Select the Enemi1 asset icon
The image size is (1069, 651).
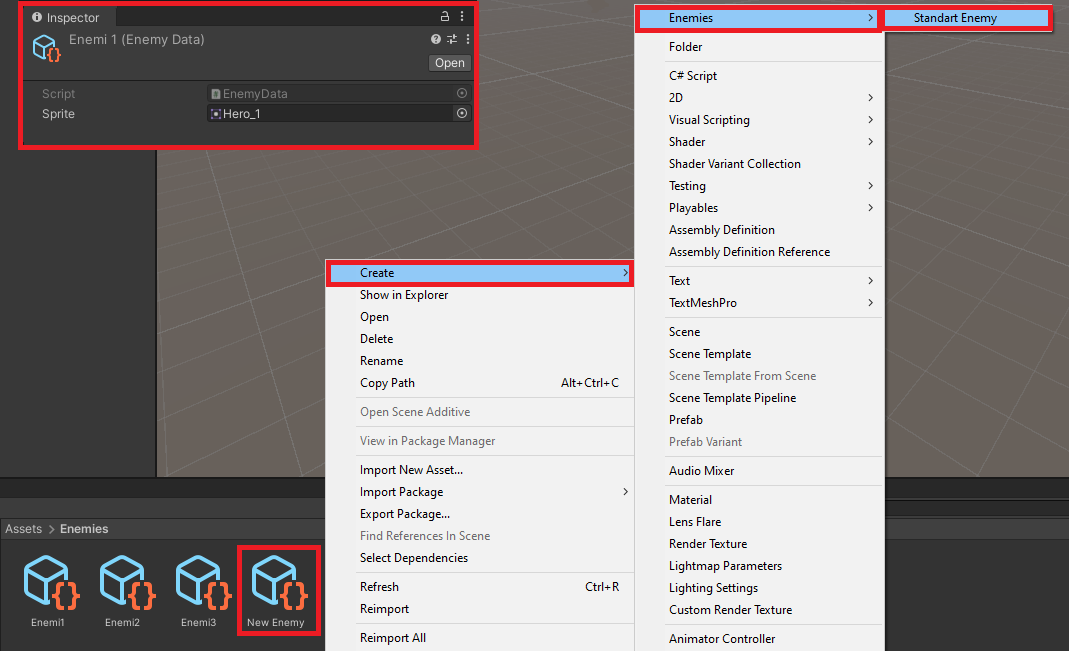click(49, 584)
